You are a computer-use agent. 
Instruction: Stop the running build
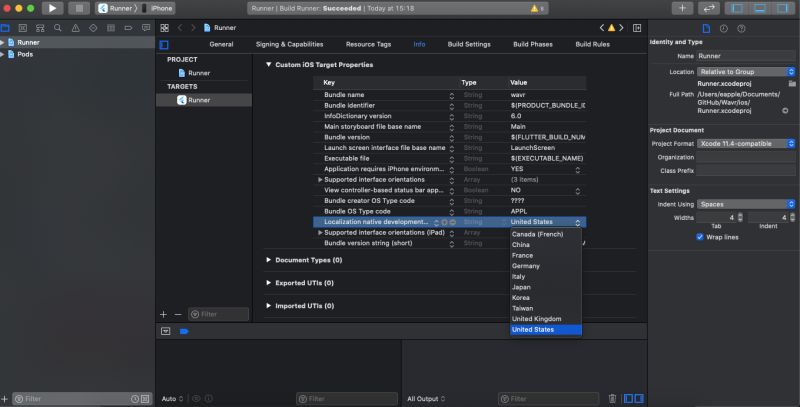tap(79, 8)
